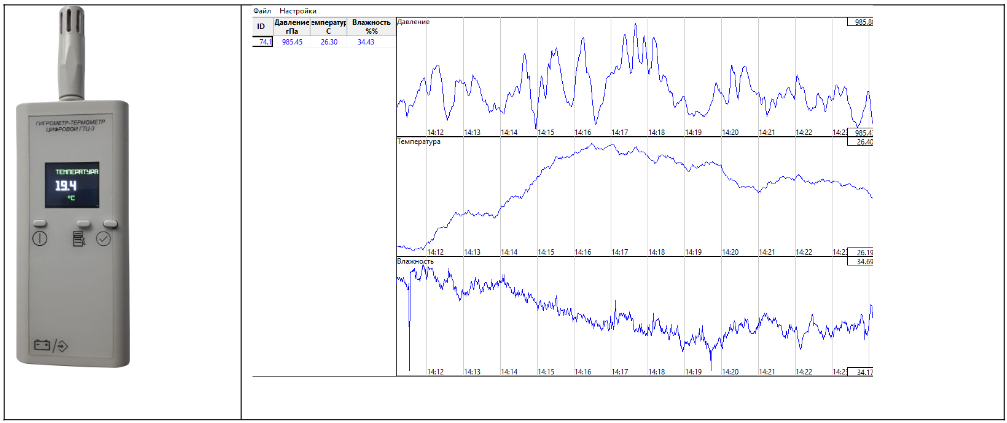Click the Влажность %% column header
The width and height of the screenshot is (1007, 423).
coord(370,27)
